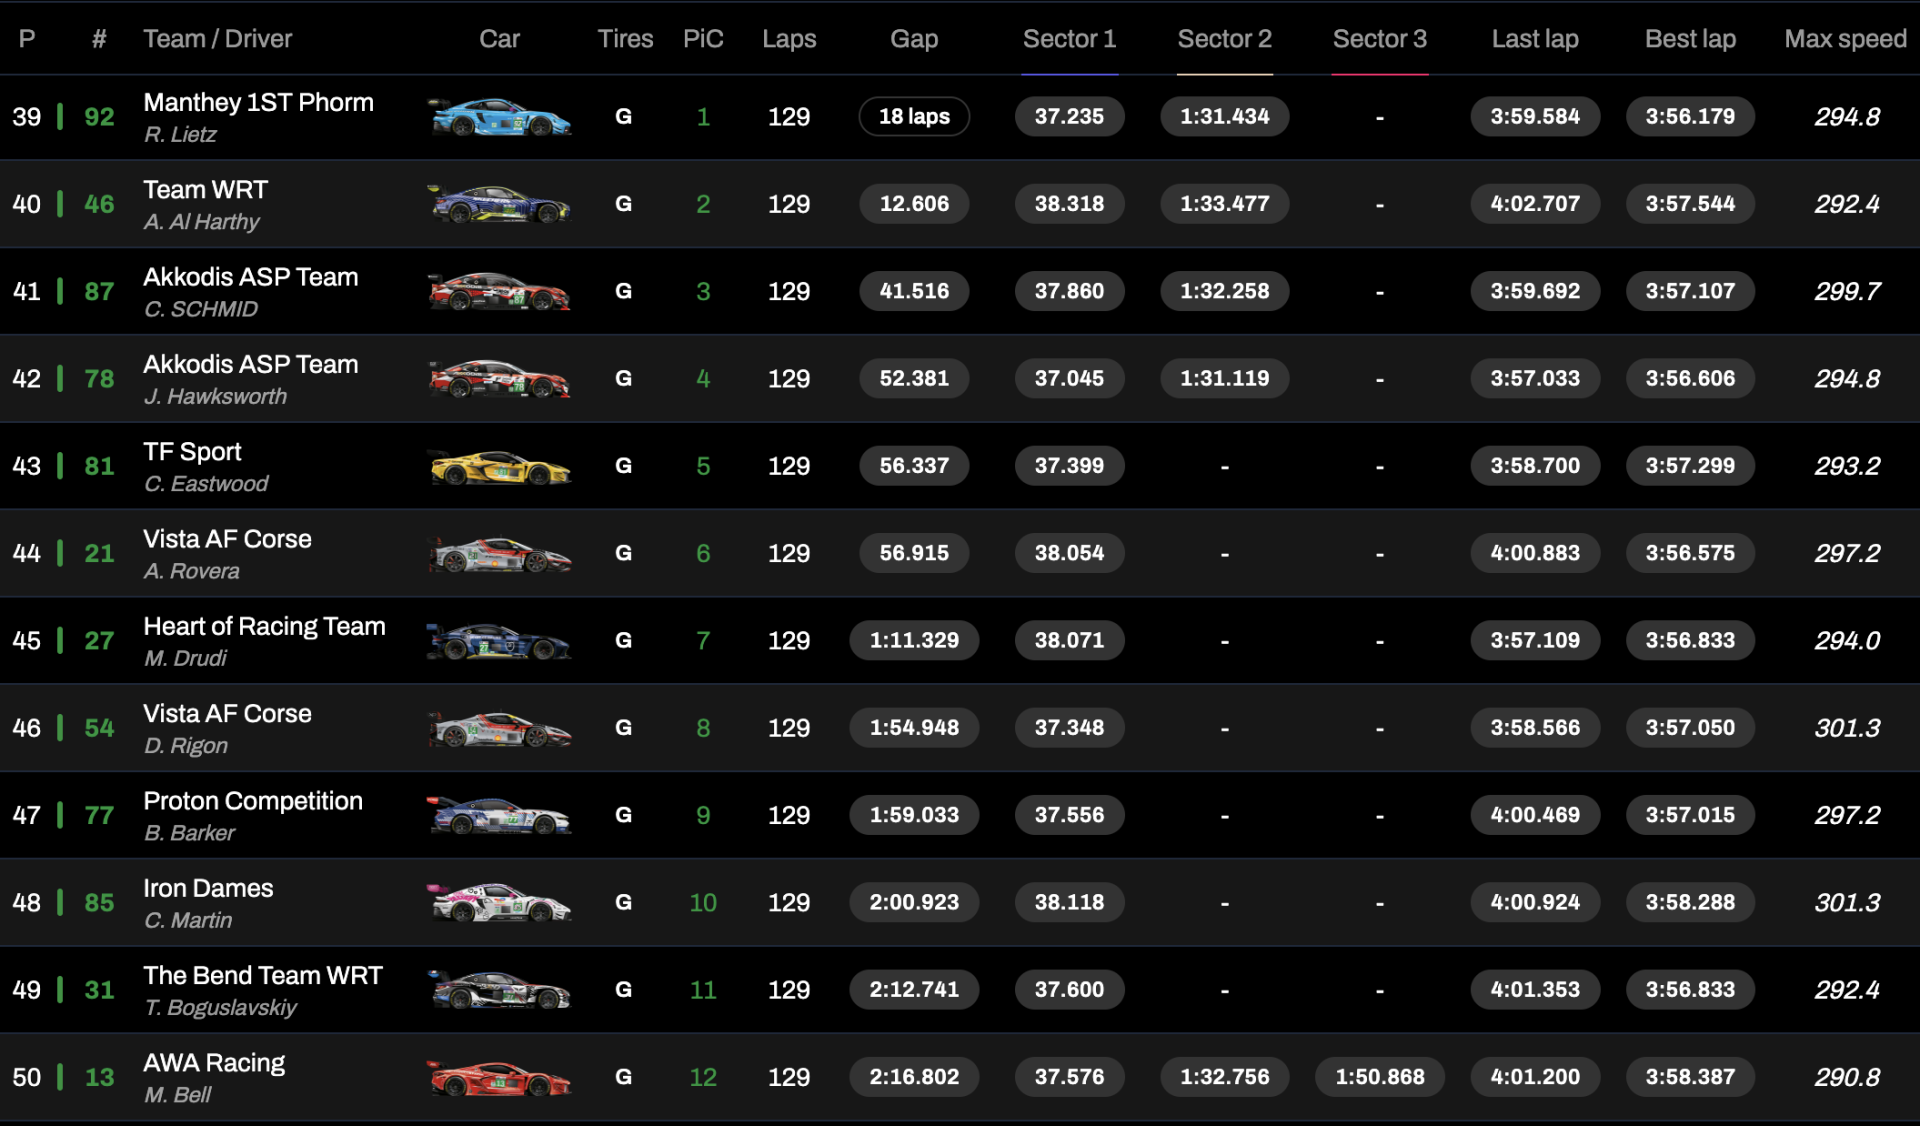The height and width of the screenshot is (1126, 1920).
Task: Select driver A. Rovera
Action: 191,571
